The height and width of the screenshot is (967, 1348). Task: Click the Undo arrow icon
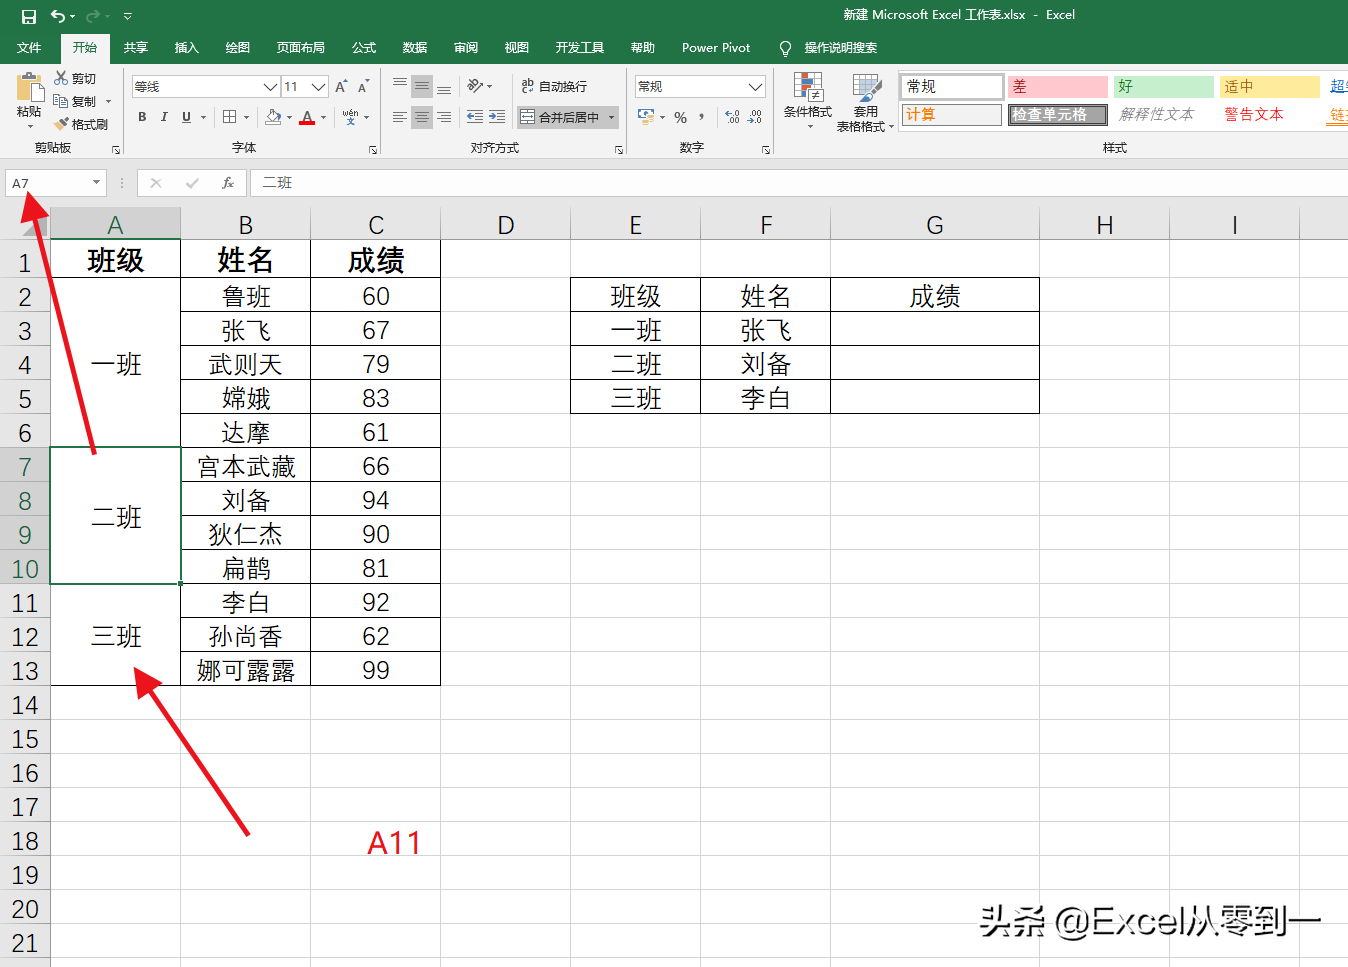click(x=58, y=16)
